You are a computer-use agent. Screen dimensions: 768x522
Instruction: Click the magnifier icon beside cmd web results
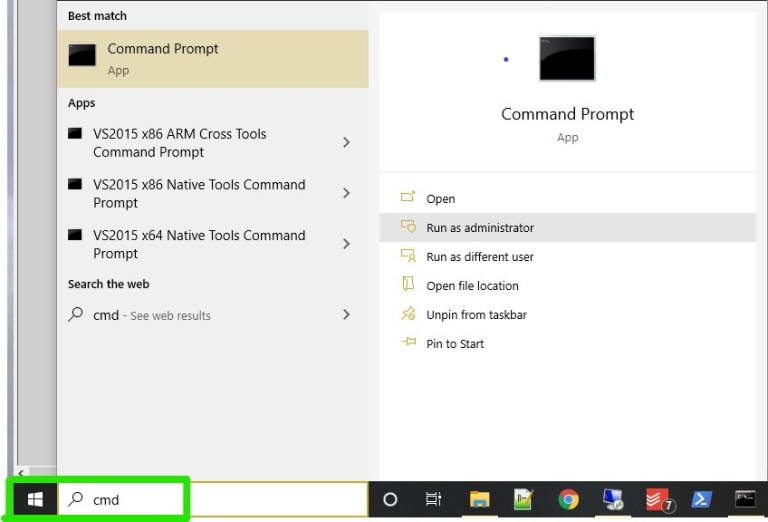[x=75, y=314]
